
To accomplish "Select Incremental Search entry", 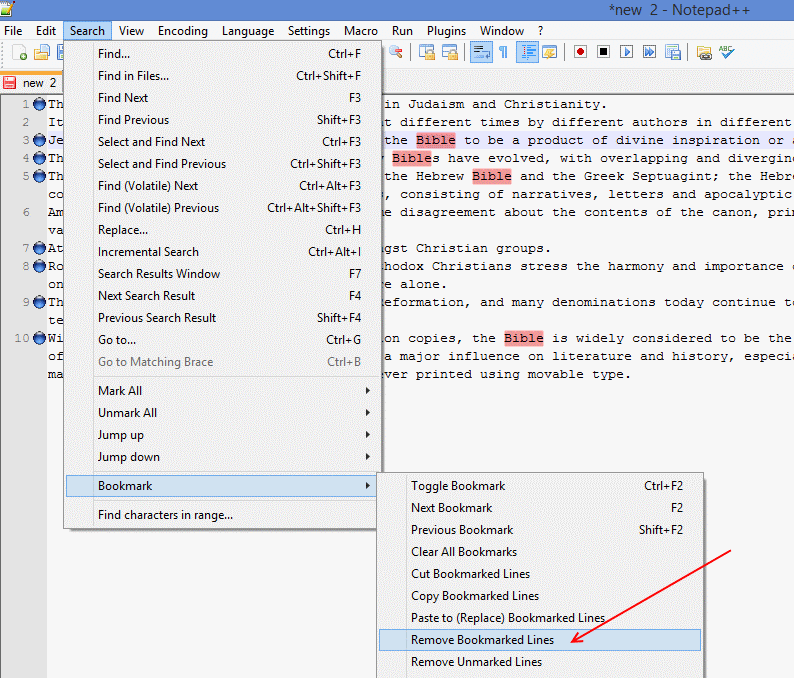I will click(222, 252).
